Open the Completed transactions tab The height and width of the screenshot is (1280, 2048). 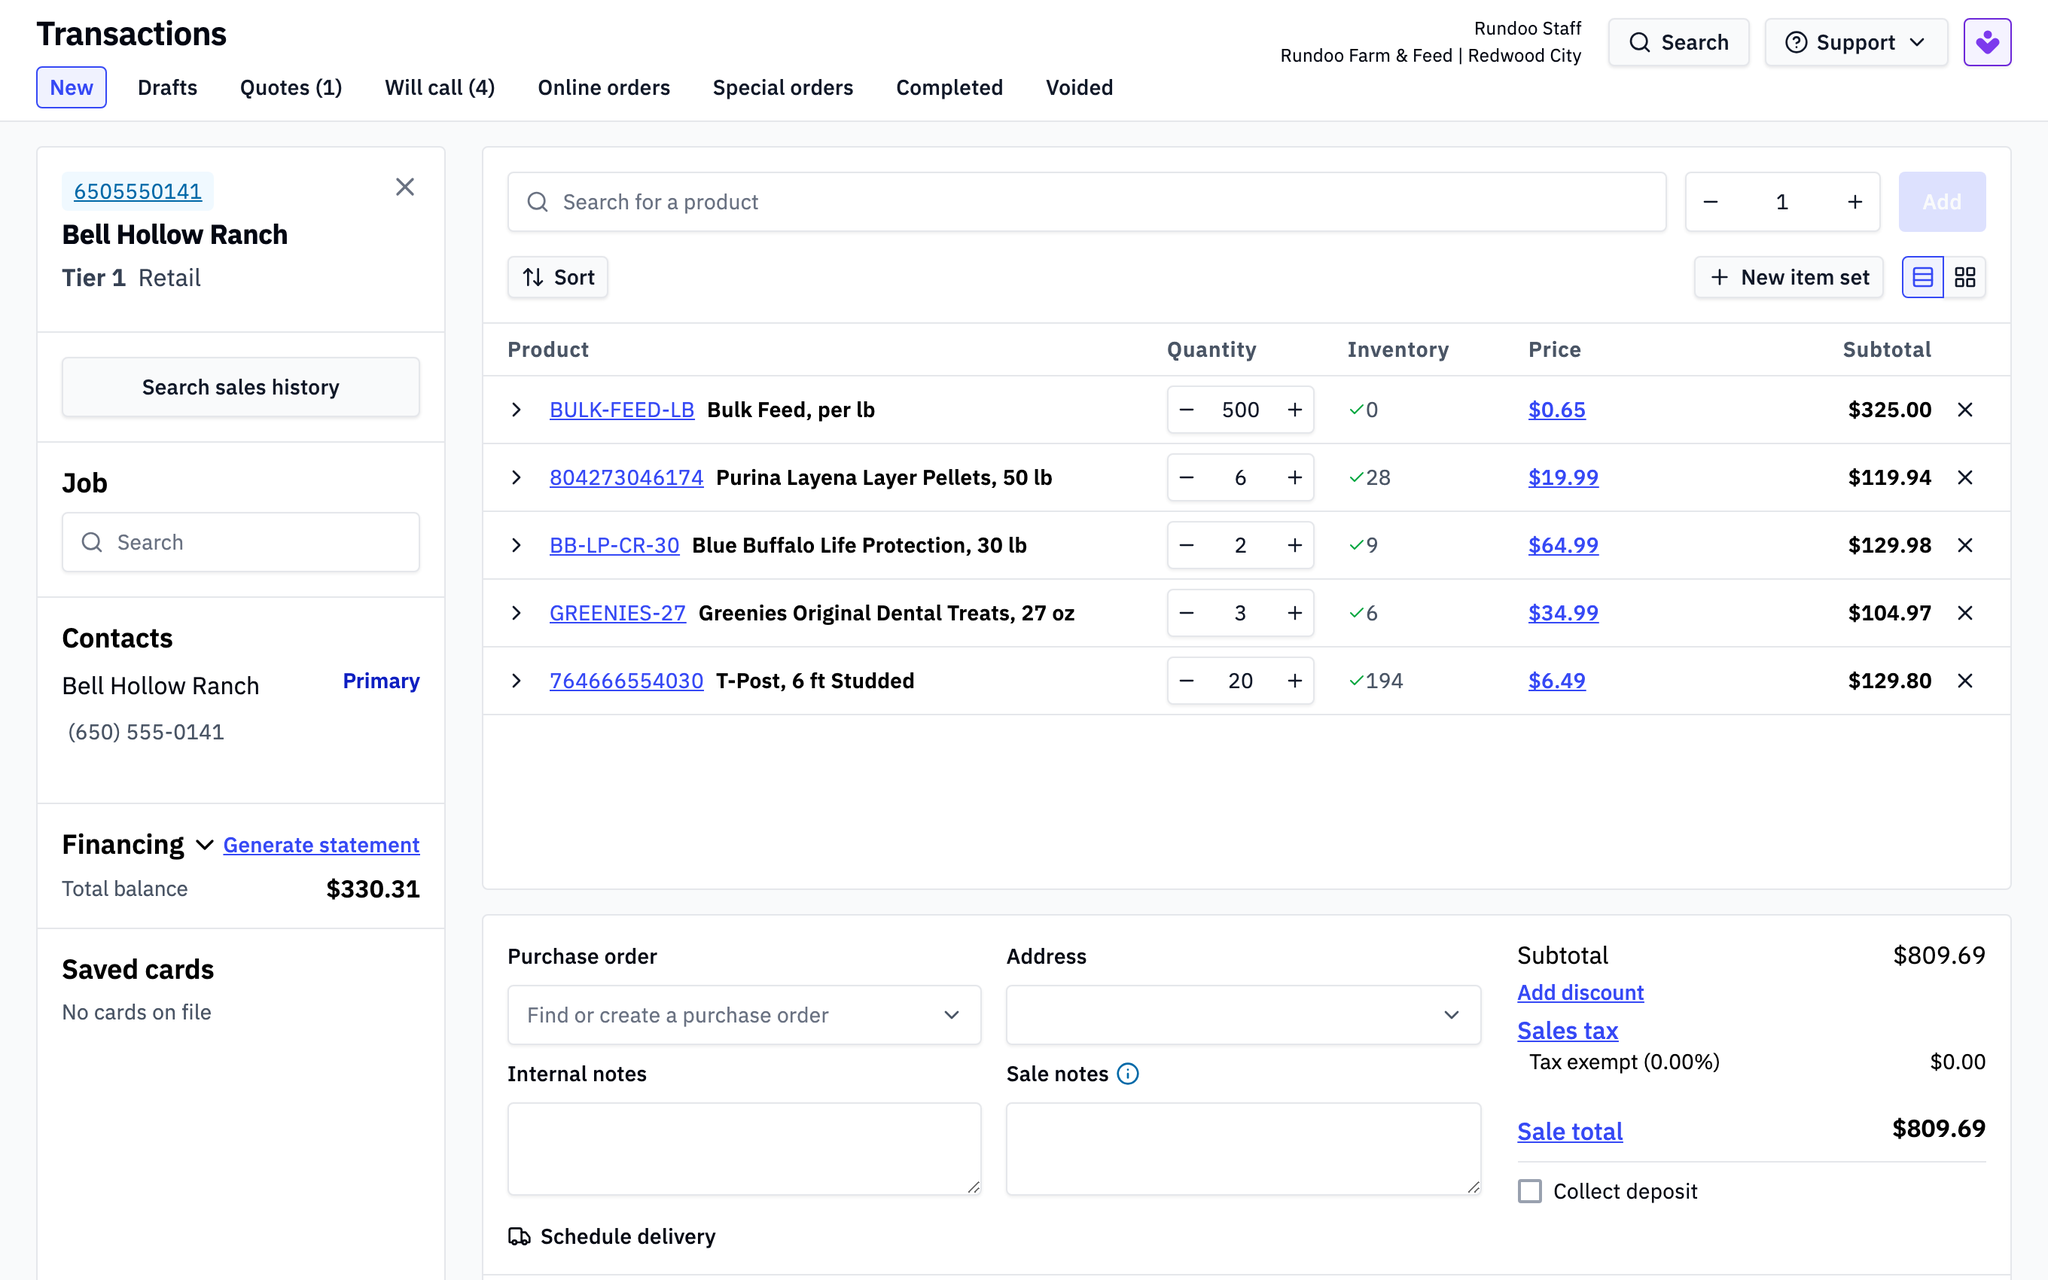pos(949,88)
